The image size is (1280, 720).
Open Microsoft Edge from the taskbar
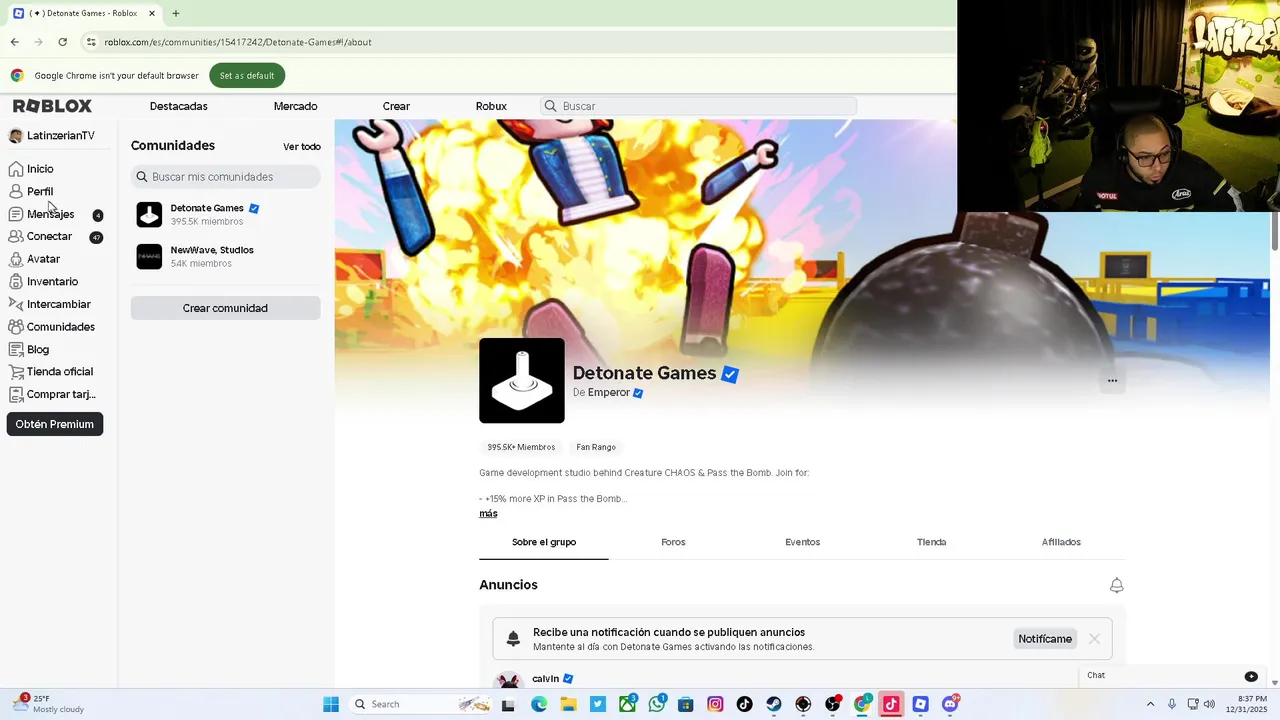coord(539,704)
